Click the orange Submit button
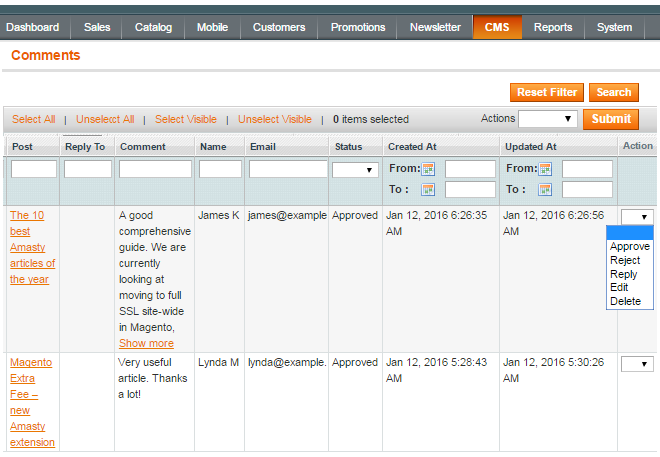The width and height of the screenshot is (660, 457). click(611, 119)
